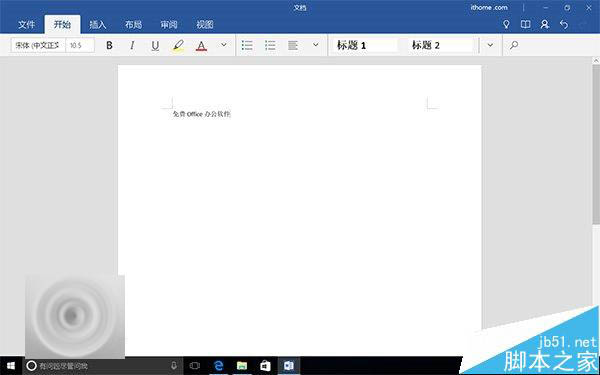Insert a bulleted list
This screenshot has height=375, width=600.
coord(247,45)
